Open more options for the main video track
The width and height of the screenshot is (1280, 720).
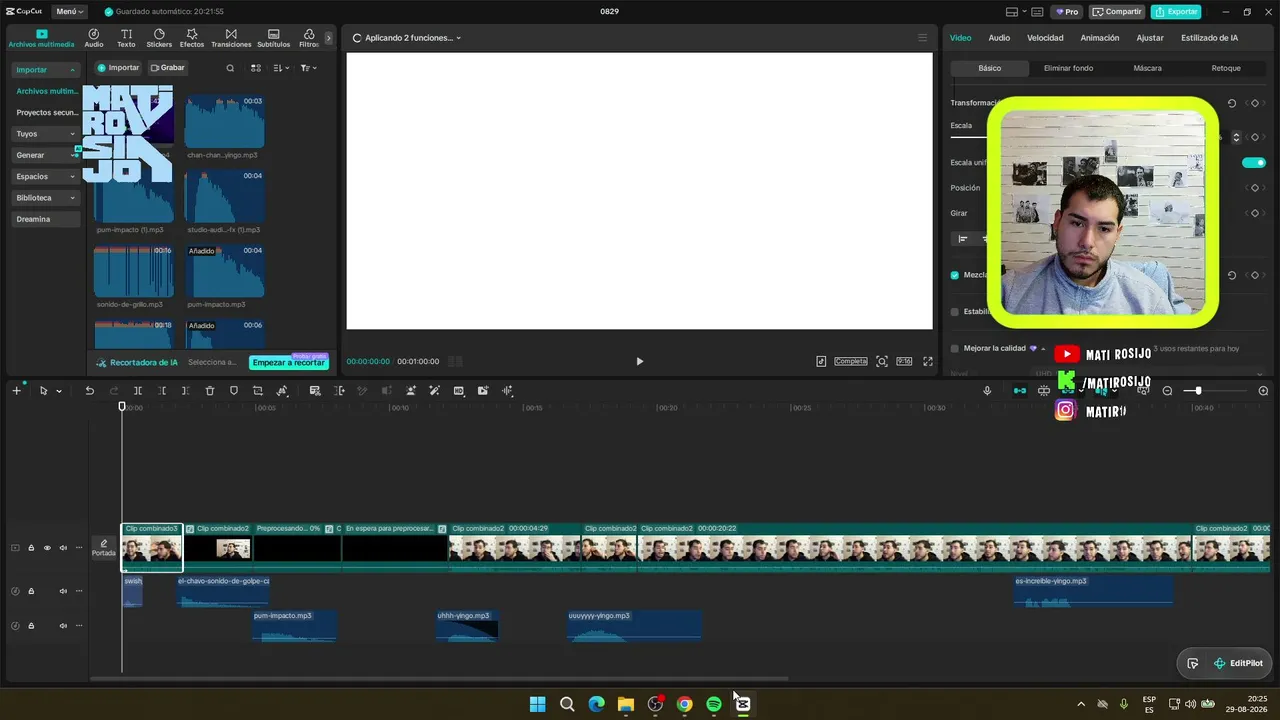[79, 548]
